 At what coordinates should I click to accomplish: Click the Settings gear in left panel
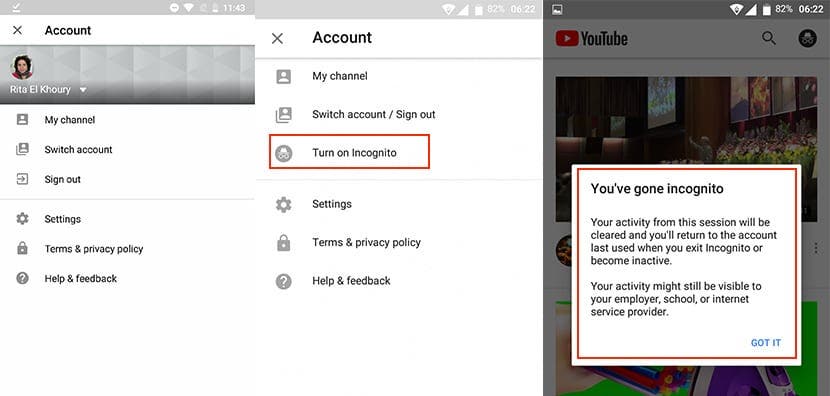(x=22, y=219)
